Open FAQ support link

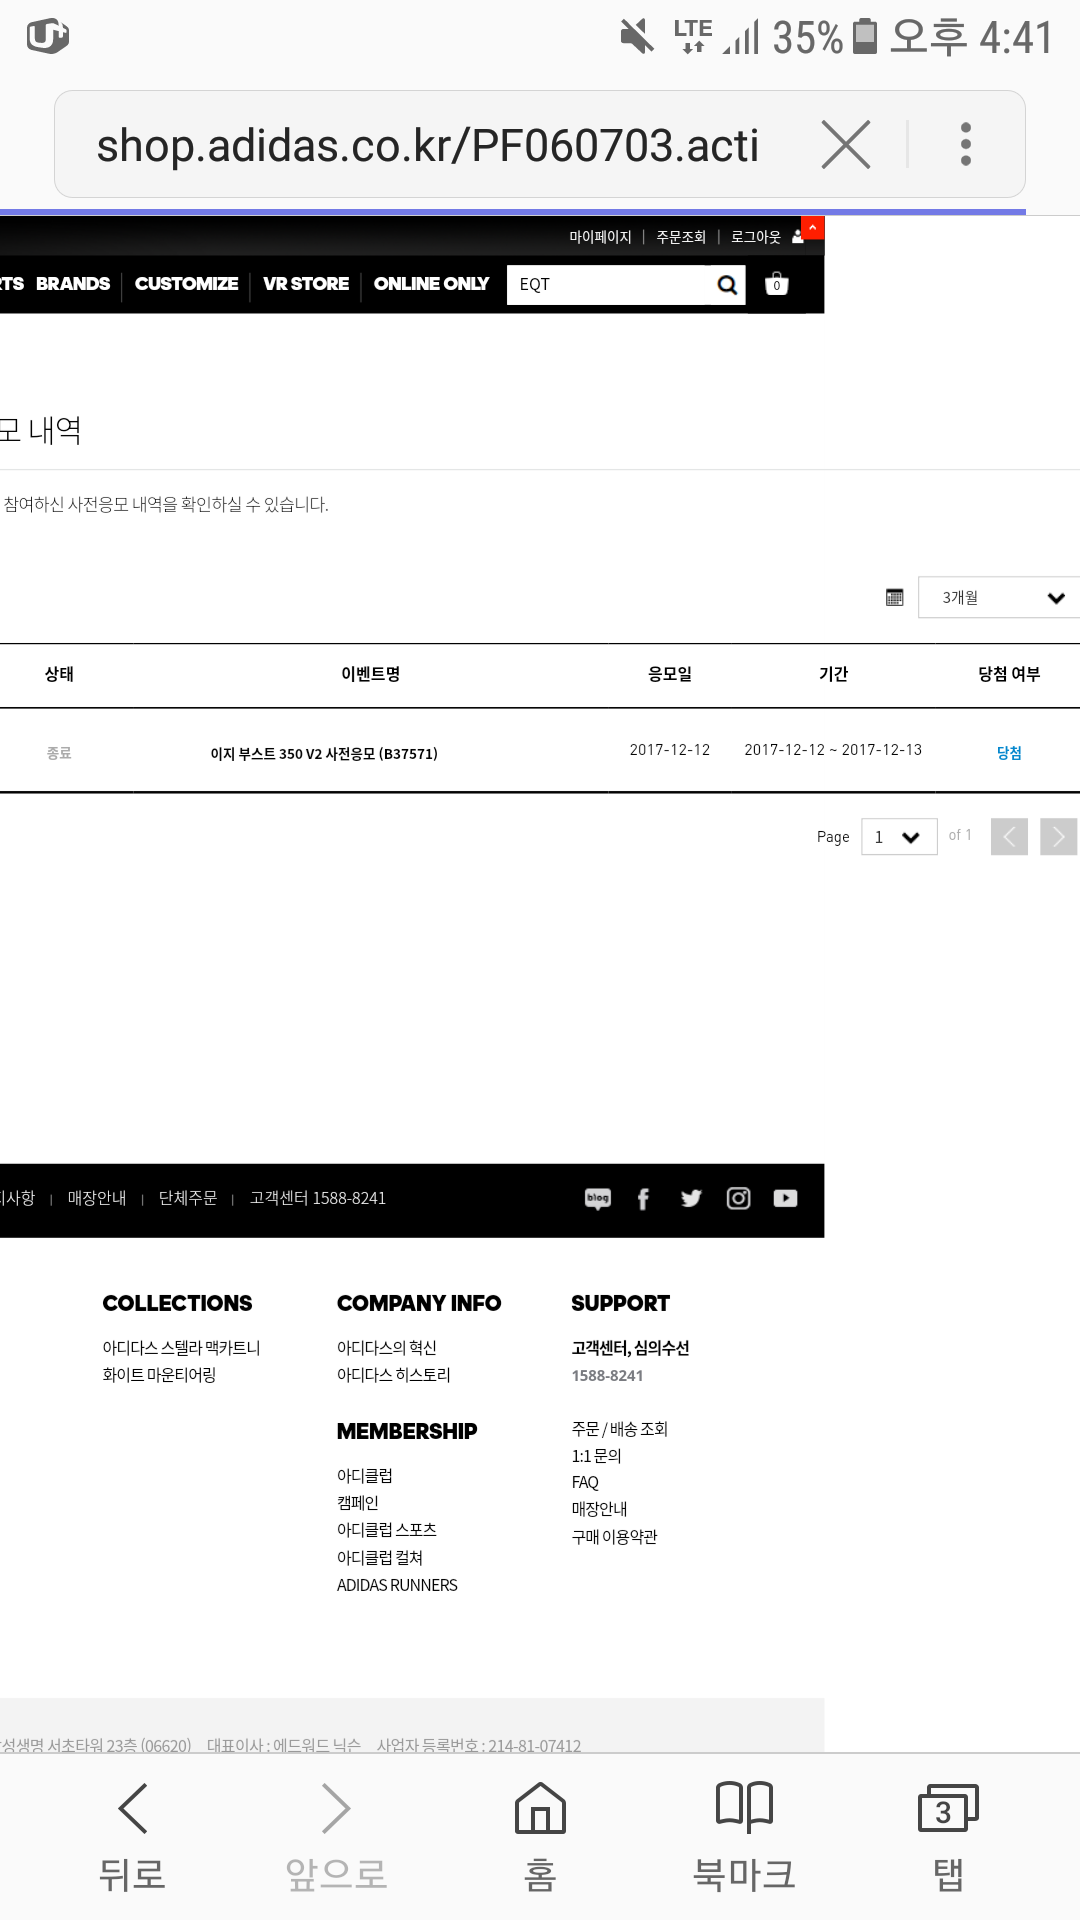point(585,1483)
